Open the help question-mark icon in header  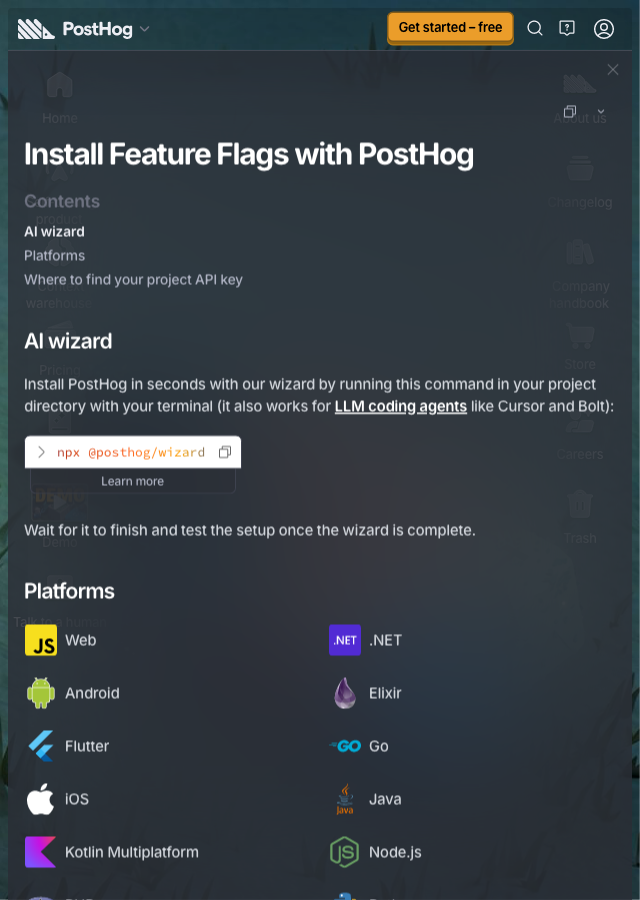[x=567, y=28]
